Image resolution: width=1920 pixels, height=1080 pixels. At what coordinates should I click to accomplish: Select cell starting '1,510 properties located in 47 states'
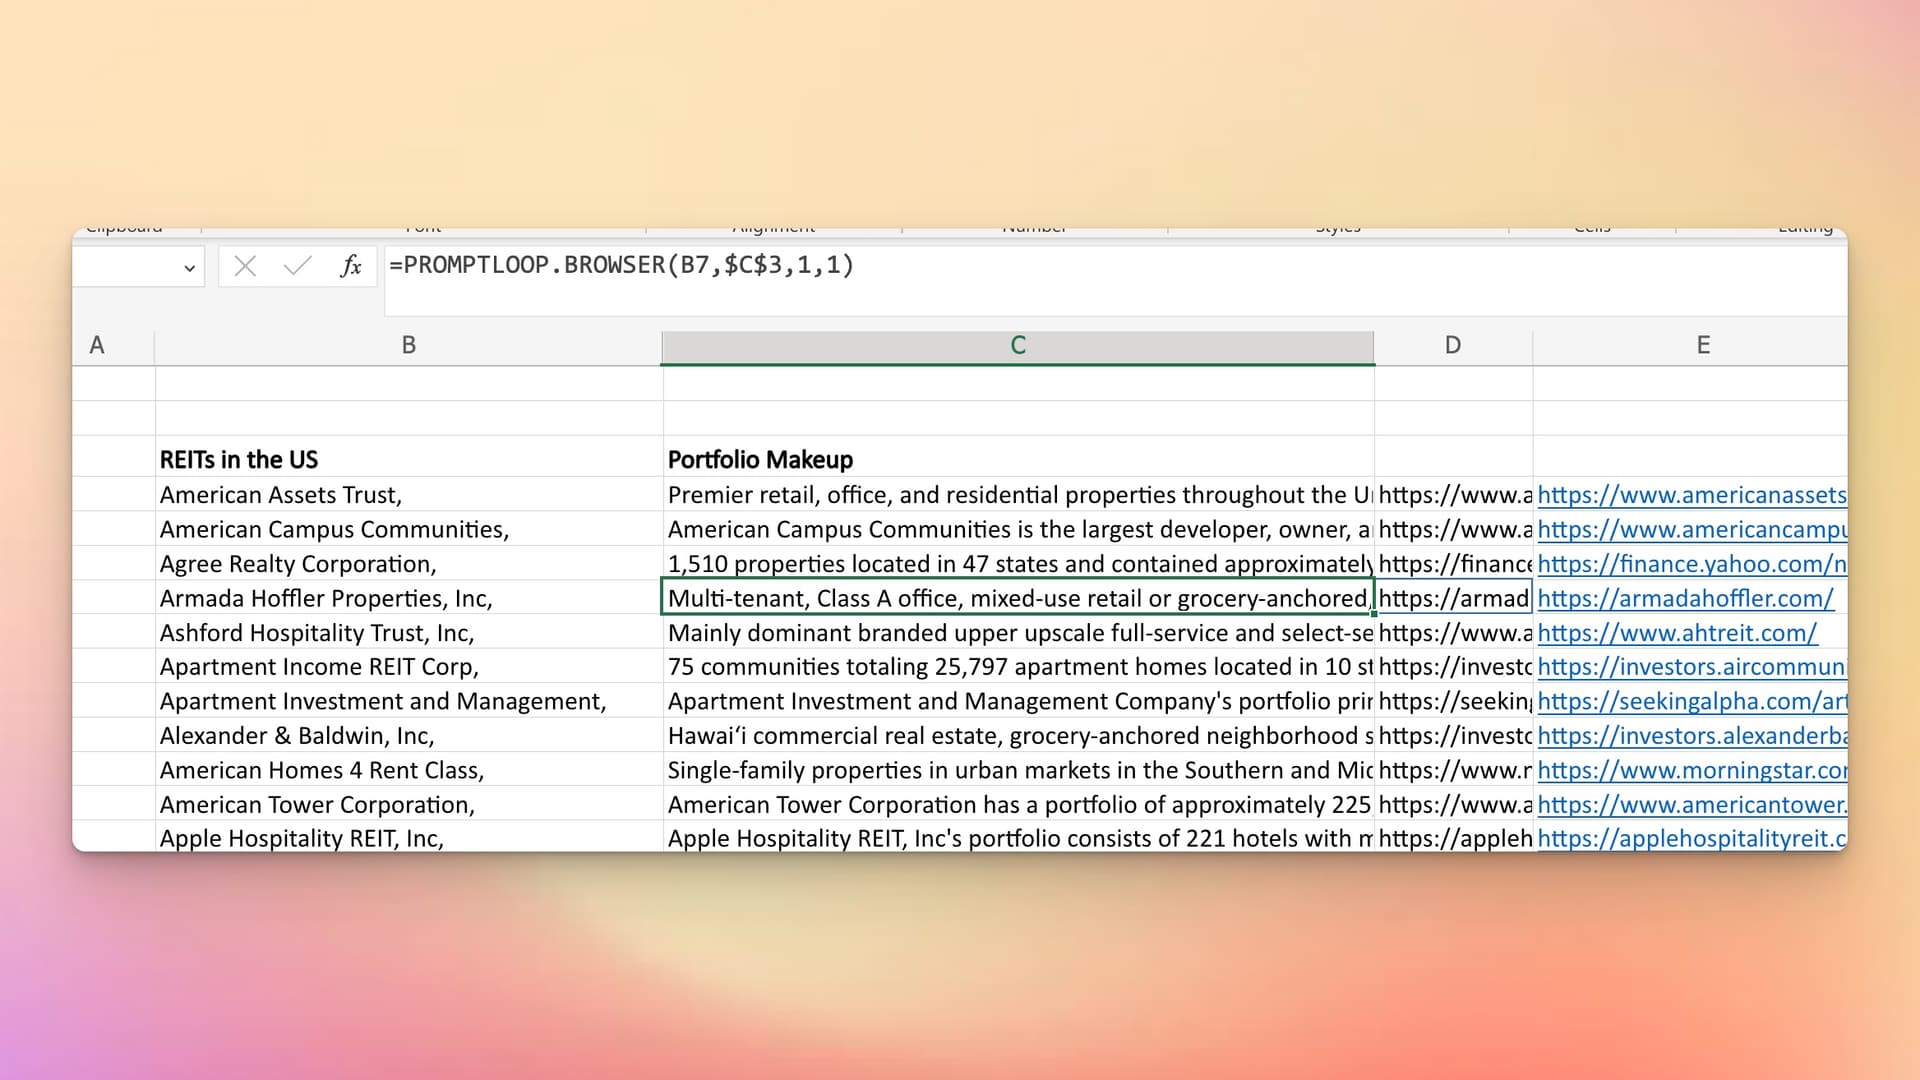(1018, 564)
